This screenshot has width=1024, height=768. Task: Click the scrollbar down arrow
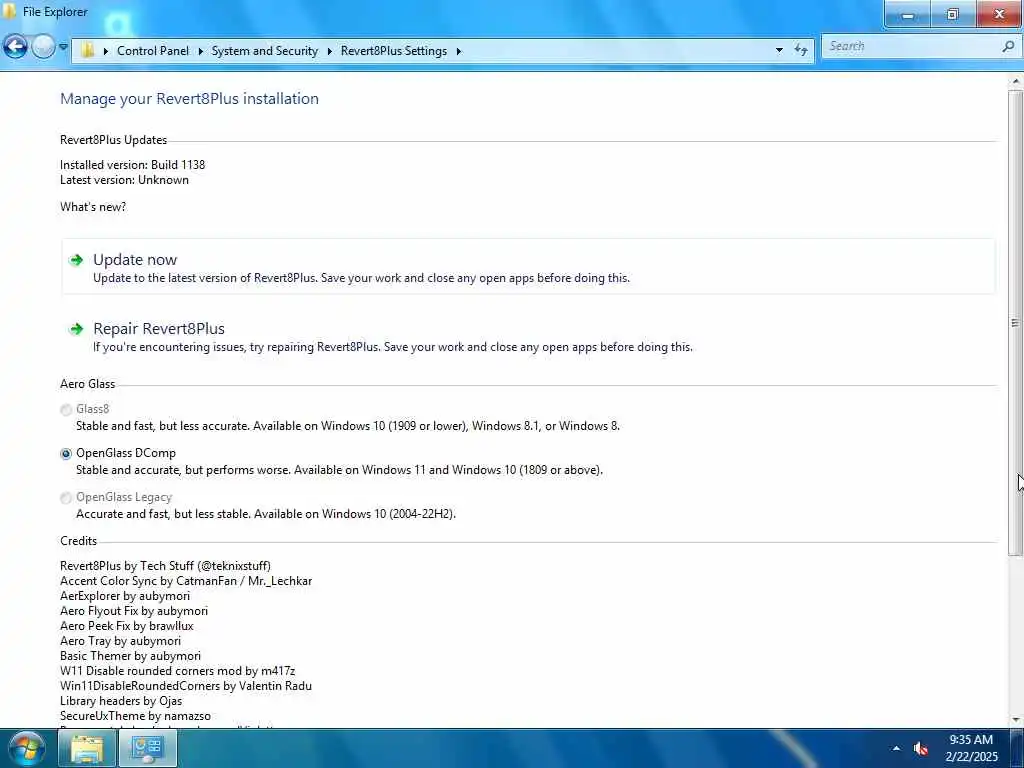coord(1015,720)
